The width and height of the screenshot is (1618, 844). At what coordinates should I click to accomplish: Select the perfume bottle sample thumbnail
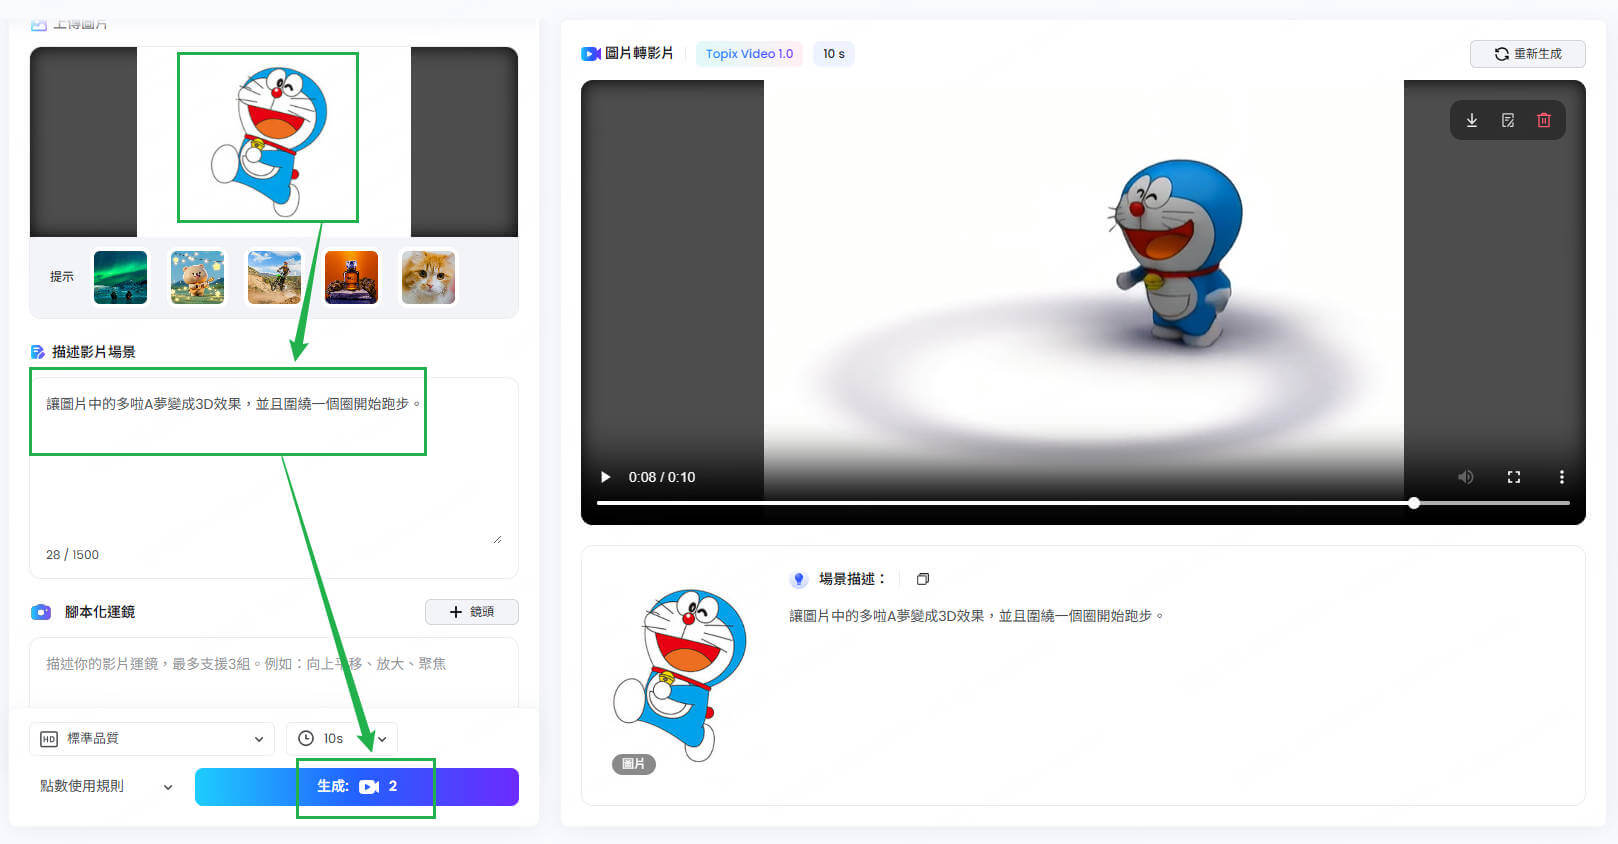coord(351,277)
